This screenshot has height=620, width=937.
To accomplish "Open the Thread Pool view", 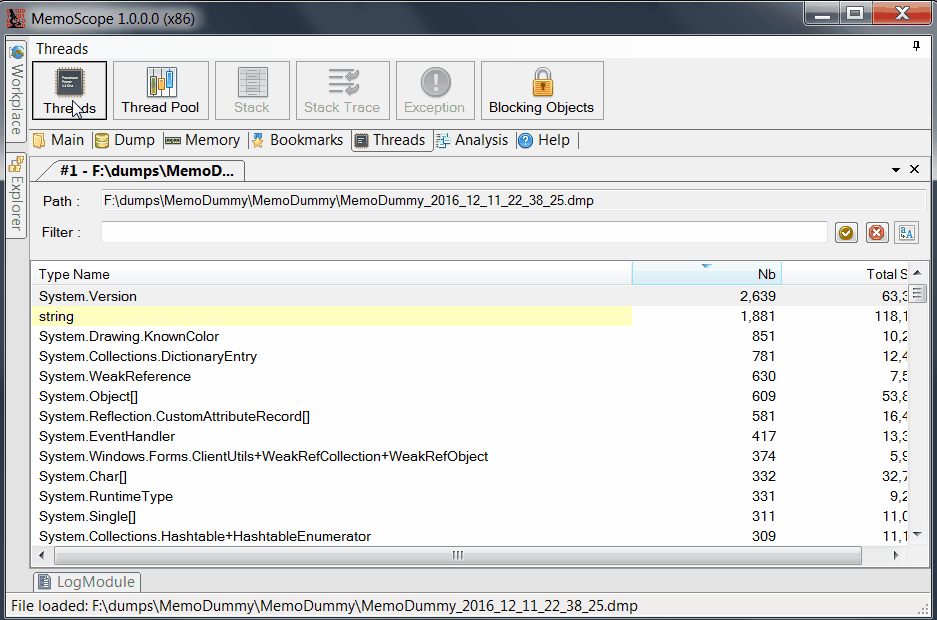I will [160, 90].
